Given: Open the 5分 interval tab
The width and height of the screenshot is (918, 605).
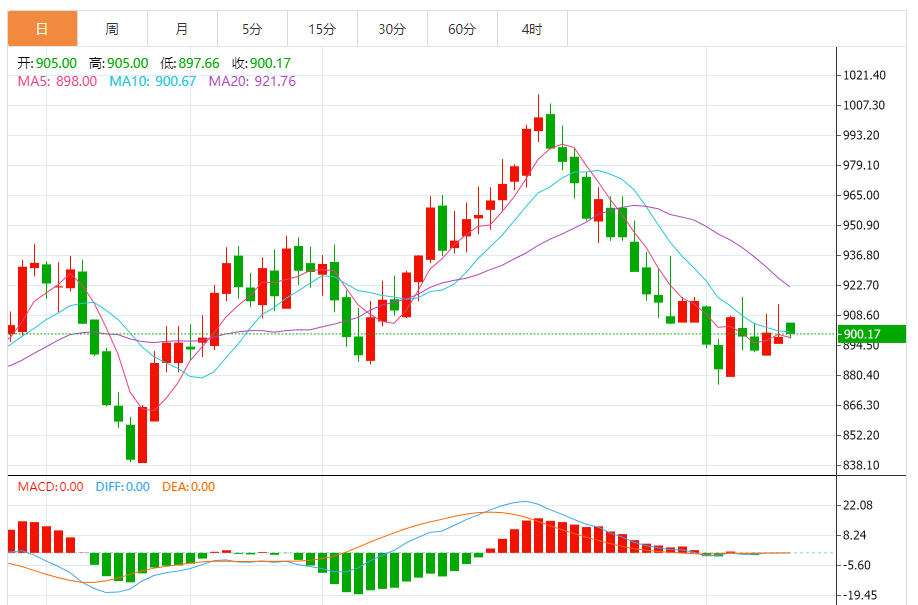Looking at the screenshot, I should point(252,29).
